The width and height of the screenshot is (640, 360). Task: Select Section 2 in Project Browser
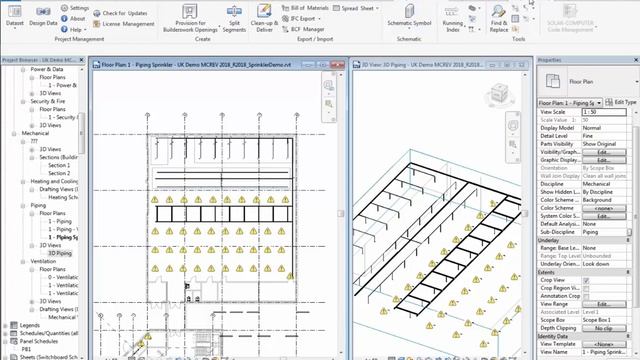coord(59,173)
